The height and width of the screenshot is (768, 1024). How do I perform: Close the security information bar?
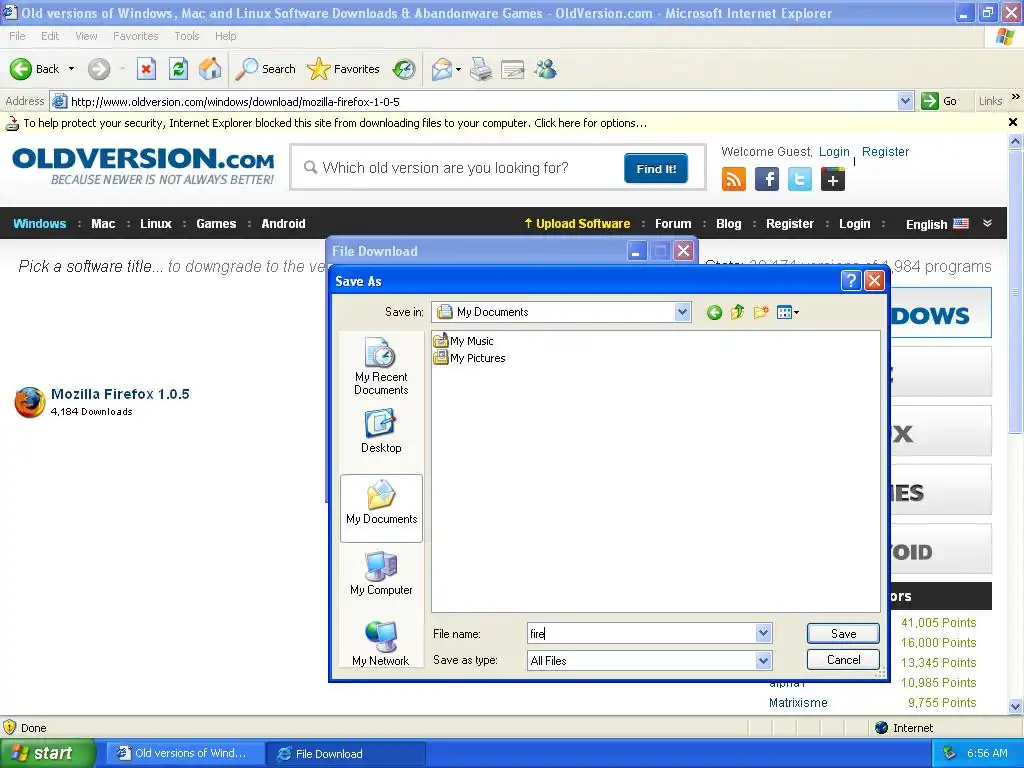pyautogui.click(x=1013, y=122)
